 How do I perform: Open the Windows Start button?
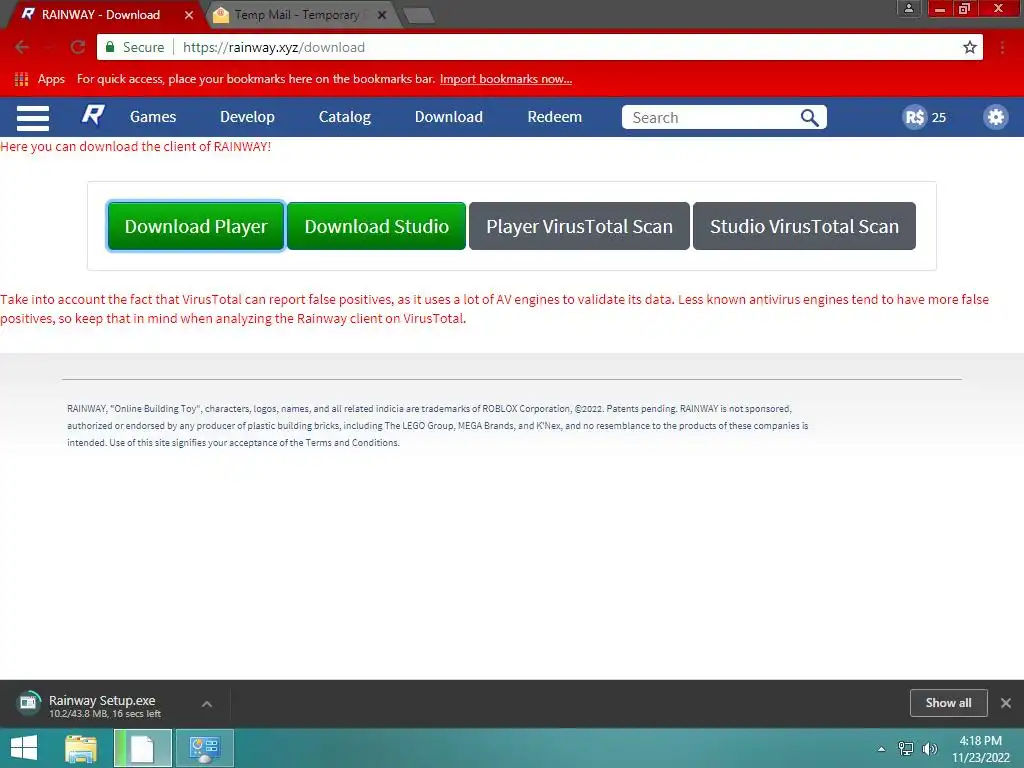tap(24, 748)
